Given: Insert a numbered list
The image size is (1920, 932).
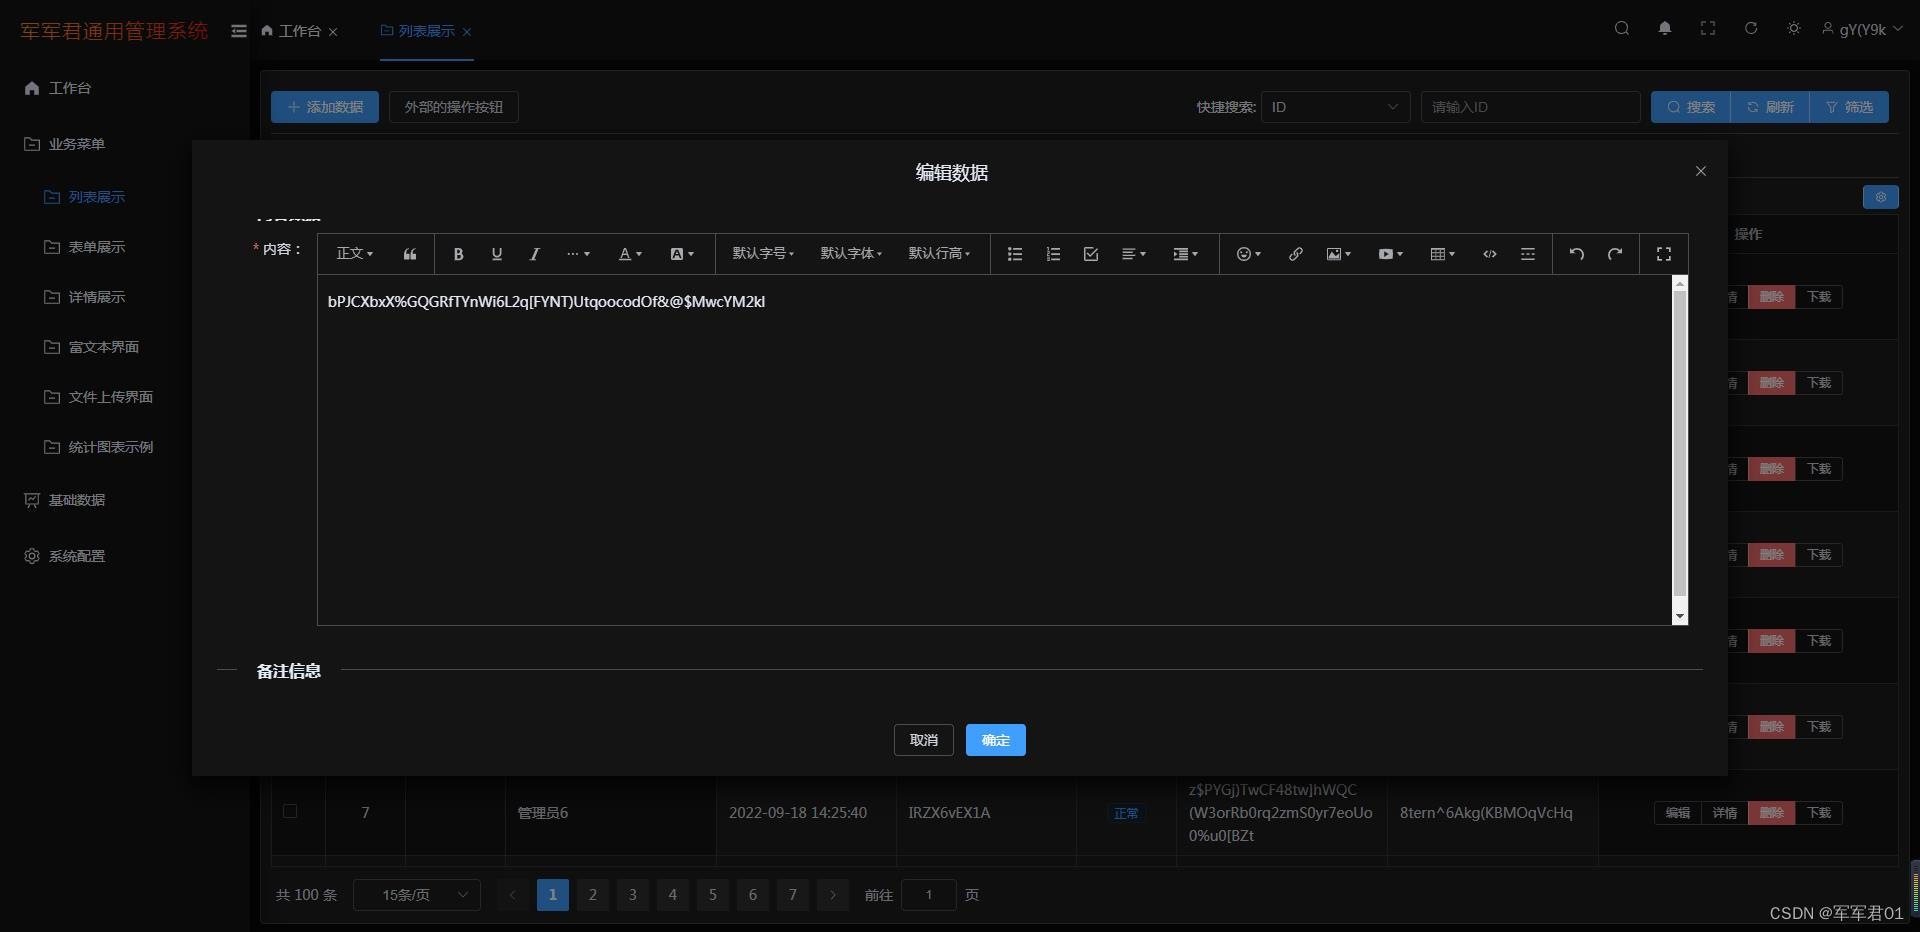Looking at the screenshot, I should [1052, 254].
